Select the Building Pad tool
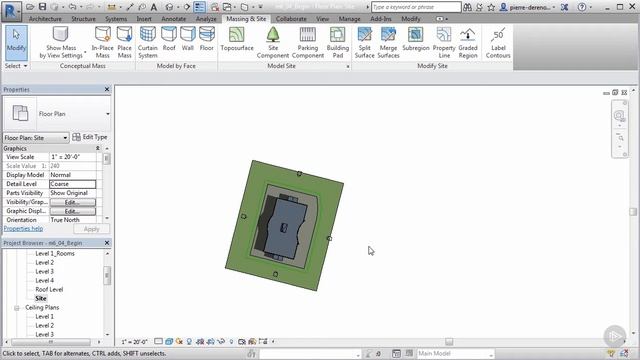640x360 pixels. [x=338, y=43]
